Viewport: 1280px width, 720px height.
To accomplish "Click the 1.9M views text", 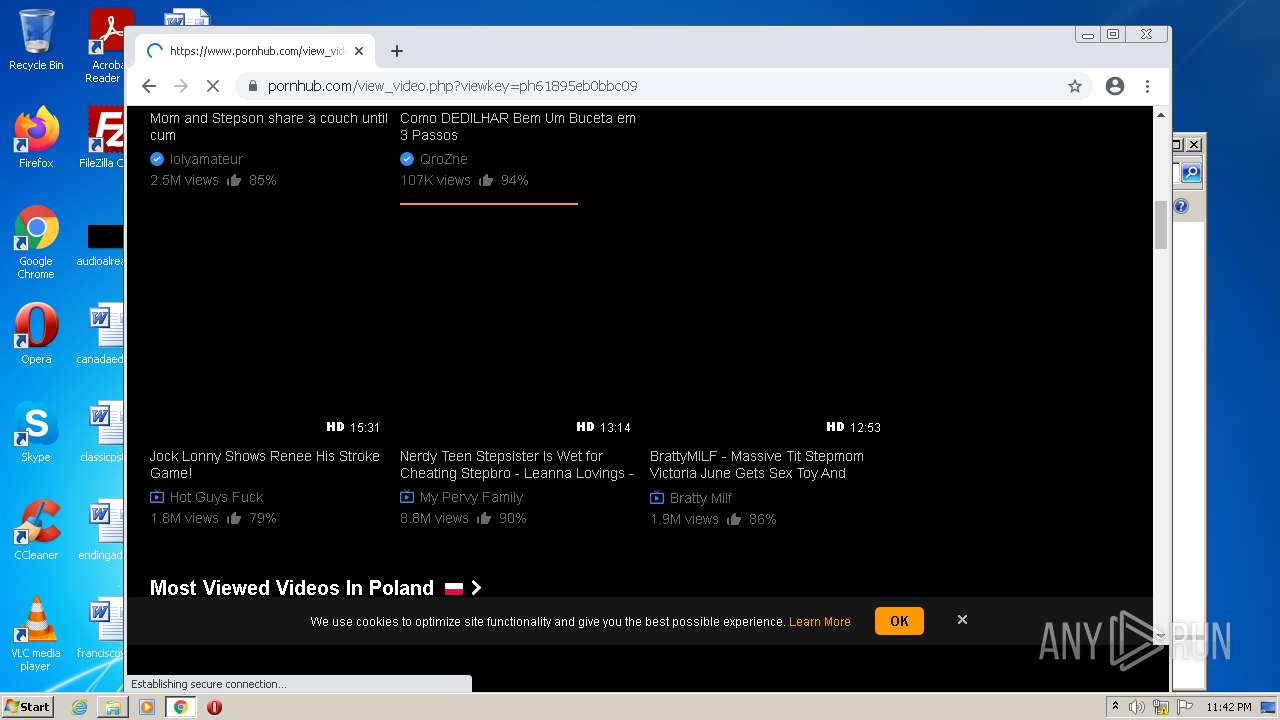I will click(x=684, y=519).
